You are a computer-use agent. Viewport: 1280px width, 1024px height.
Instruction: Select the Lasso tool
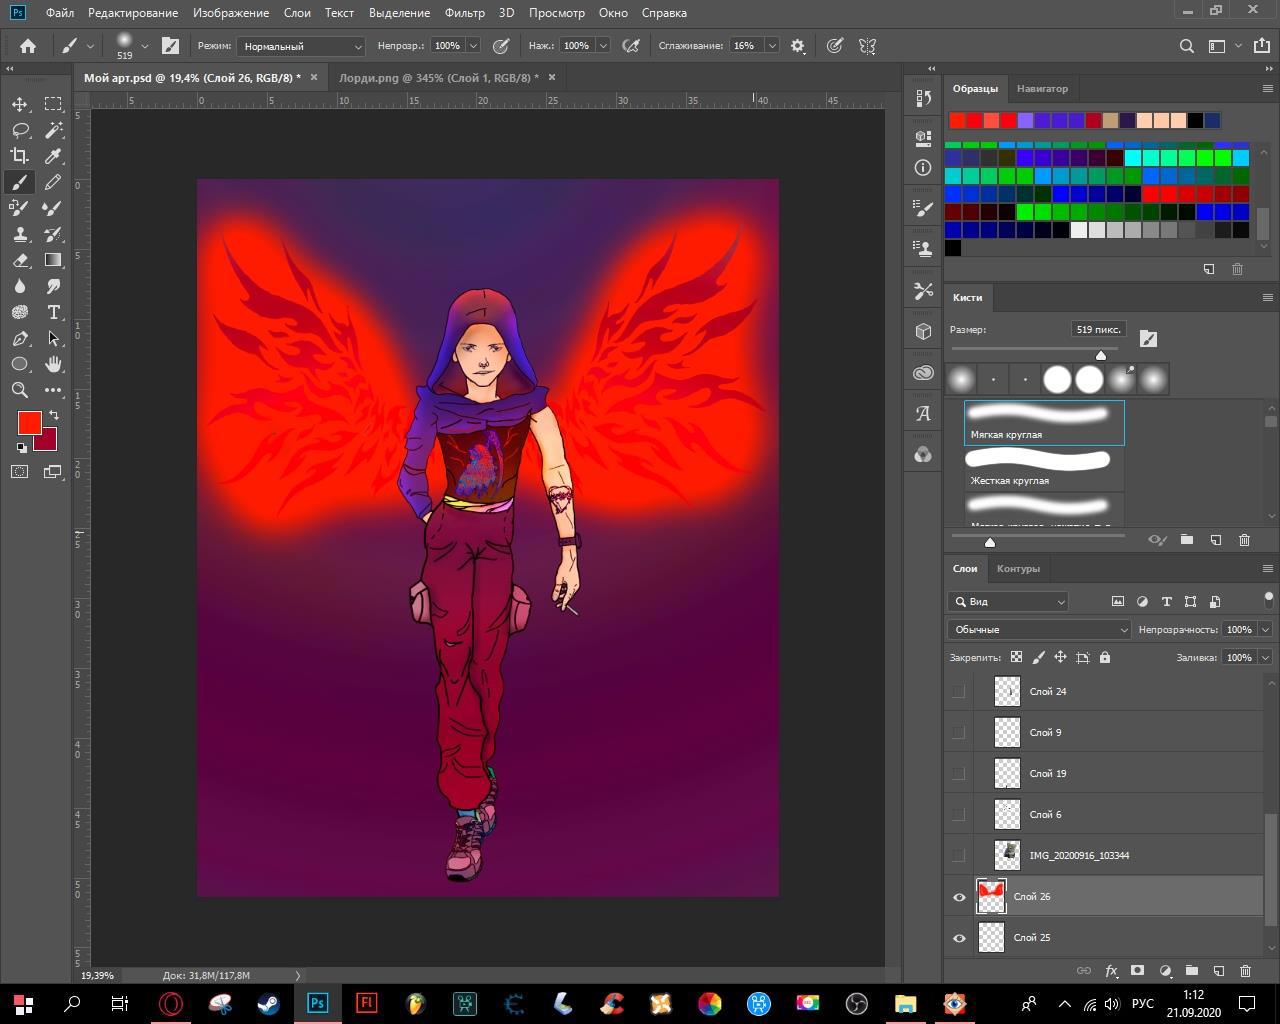tap(20, 130)
